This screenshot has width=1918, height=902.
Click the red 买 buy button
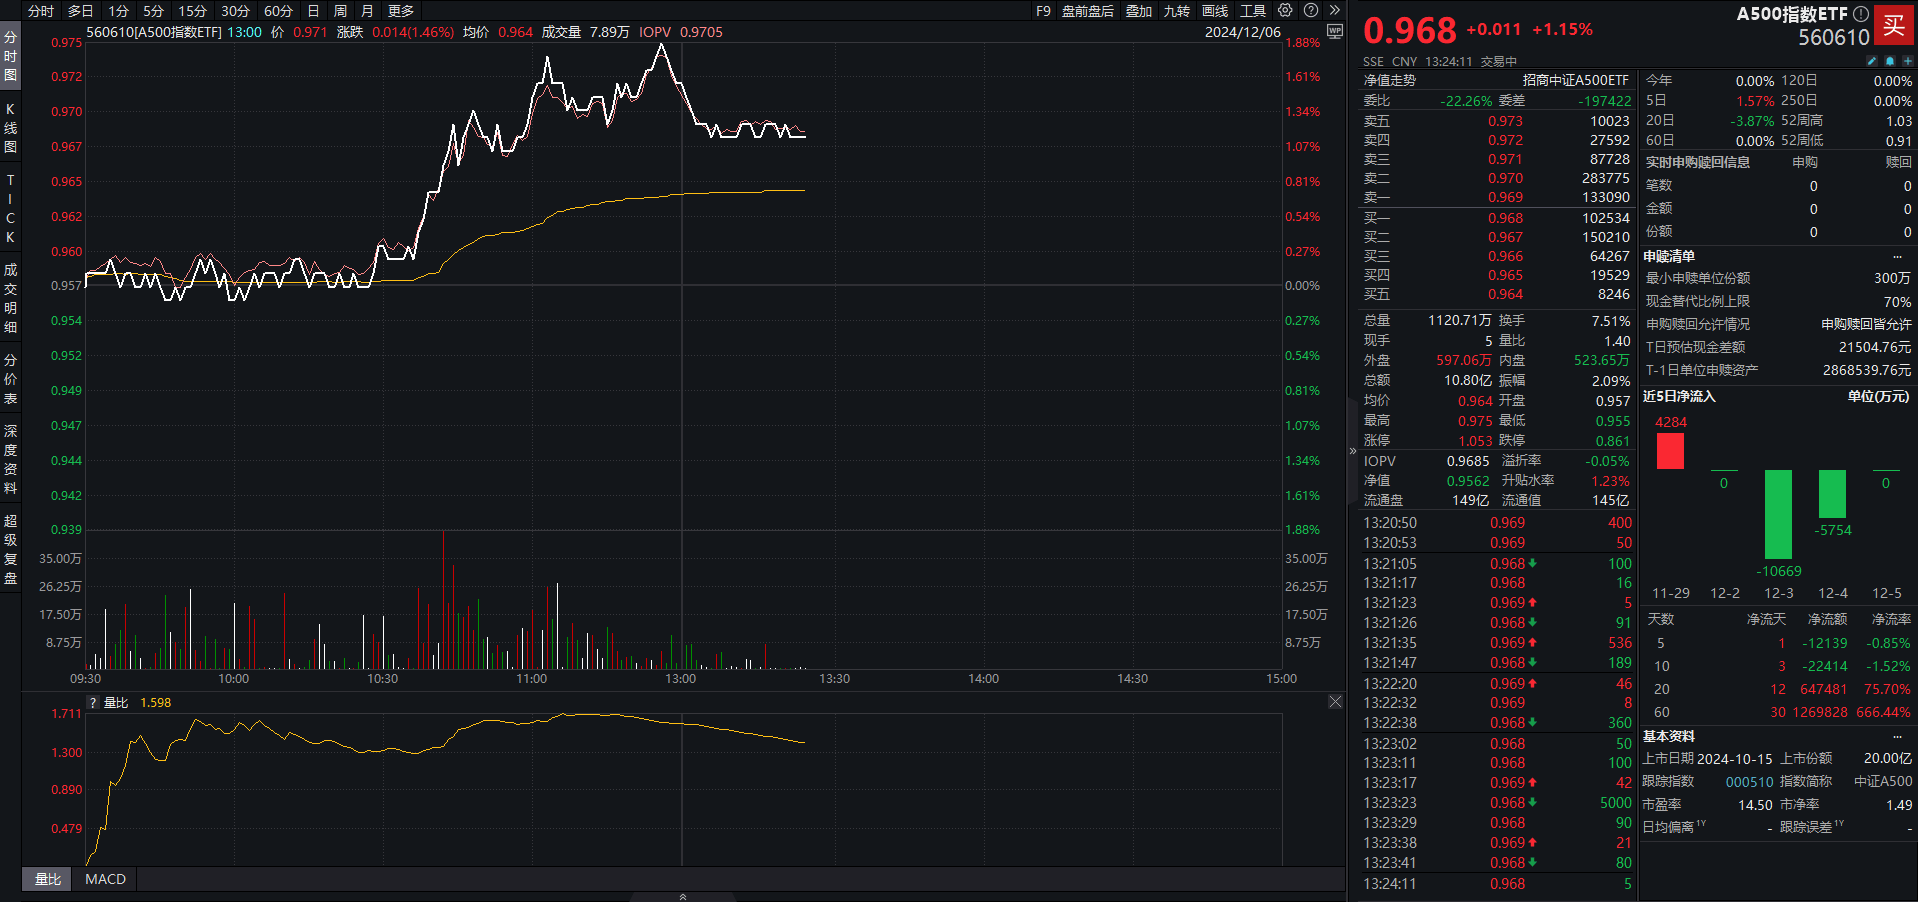click(1893, 26)
